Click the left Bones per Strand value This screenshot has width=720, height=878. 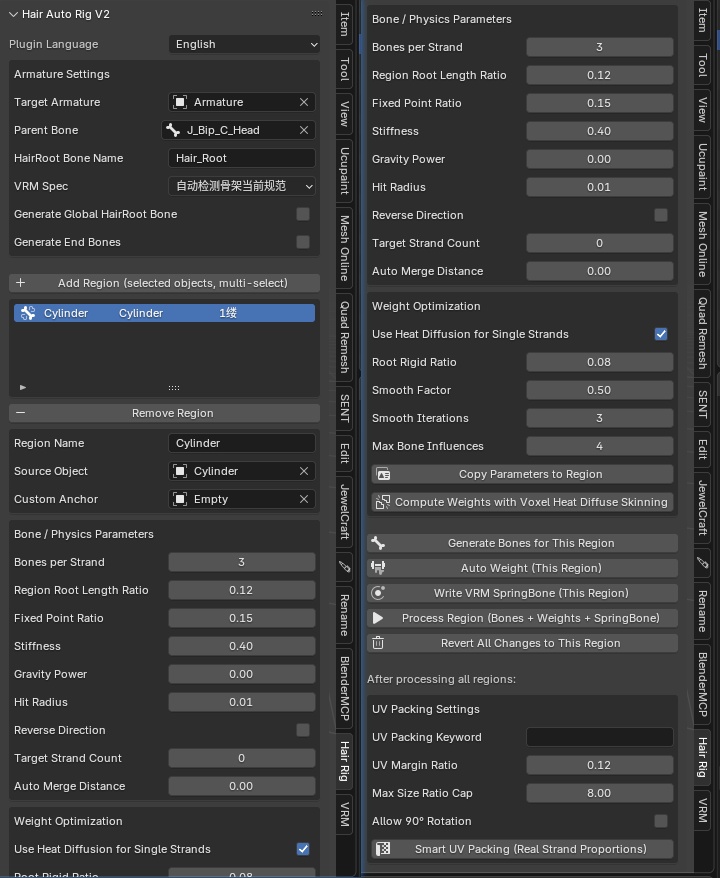(x=242, y=562)
